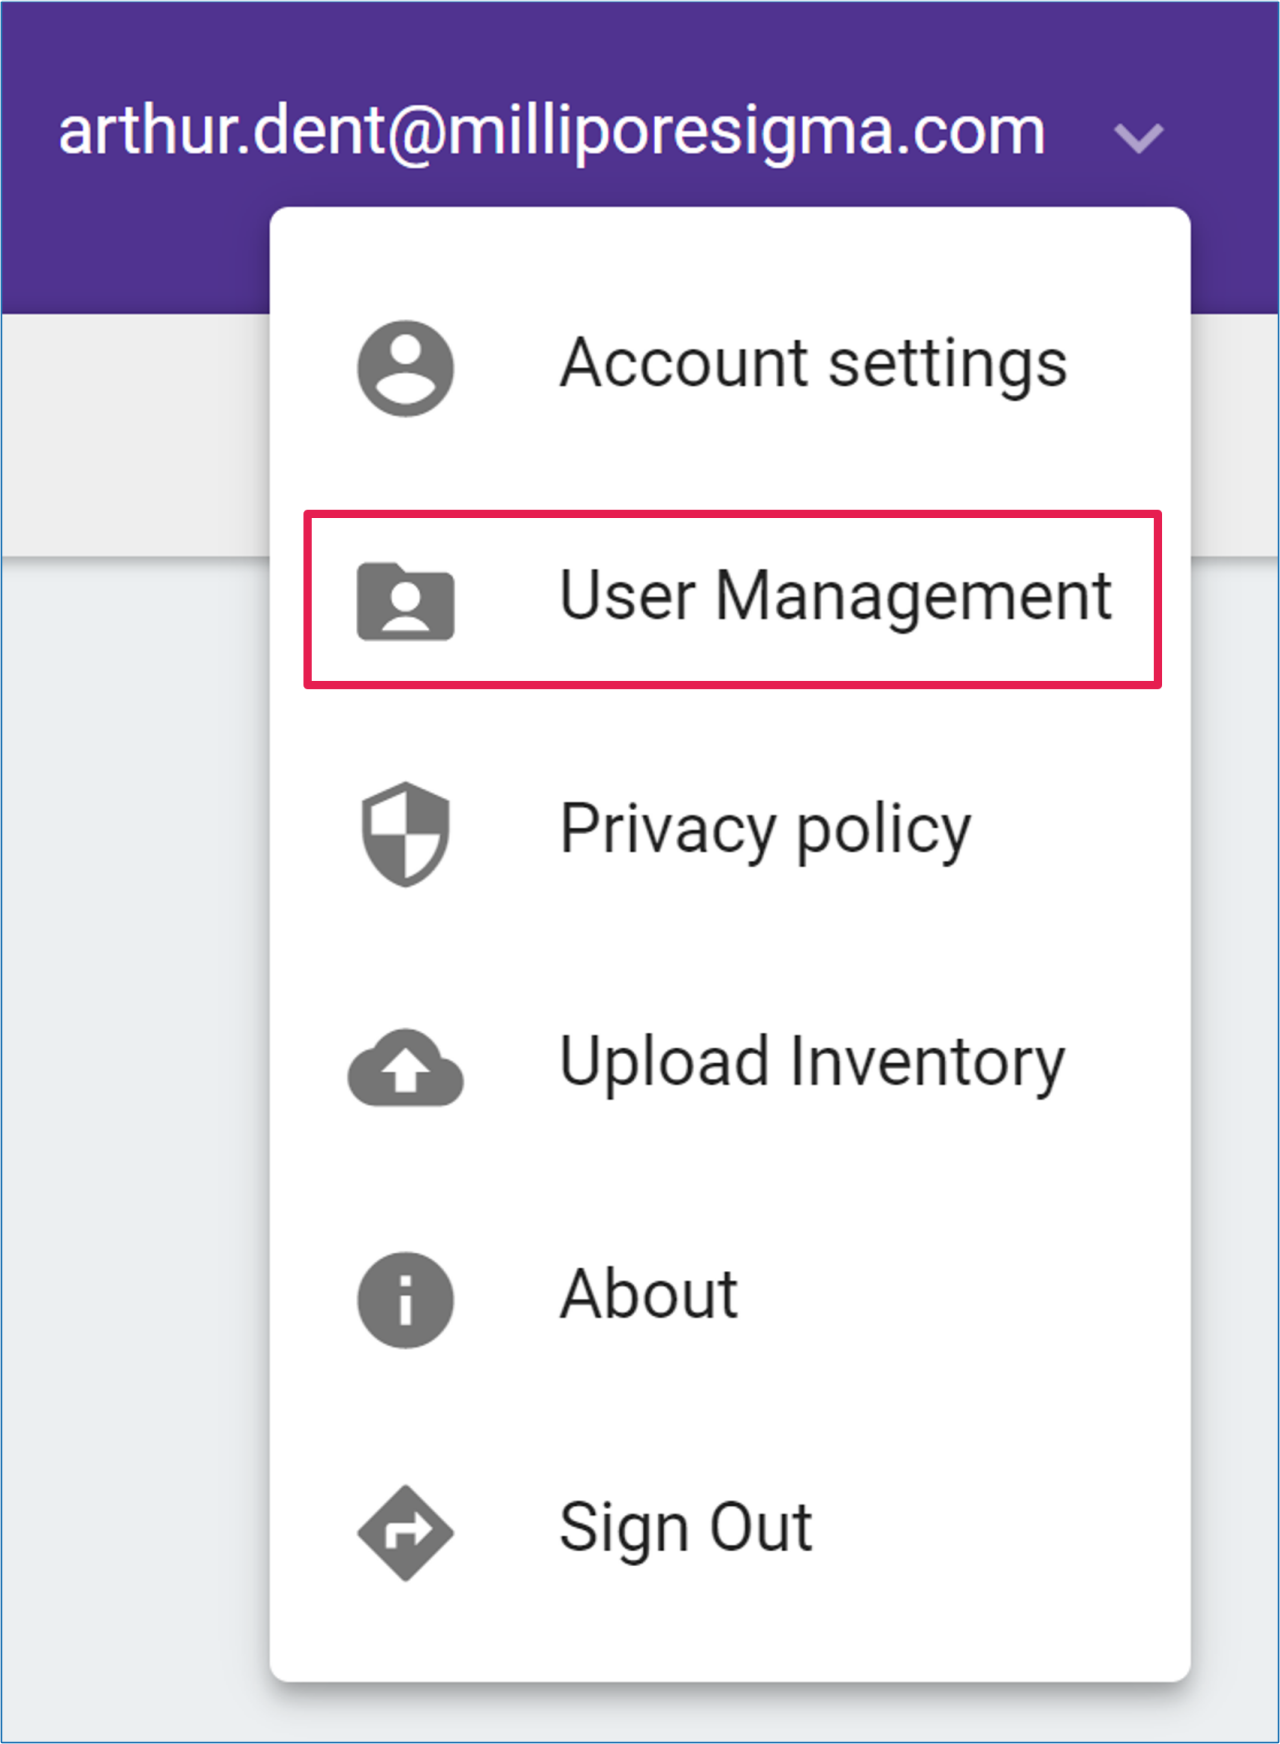Click the About info circle icon

pos(405,1299)
